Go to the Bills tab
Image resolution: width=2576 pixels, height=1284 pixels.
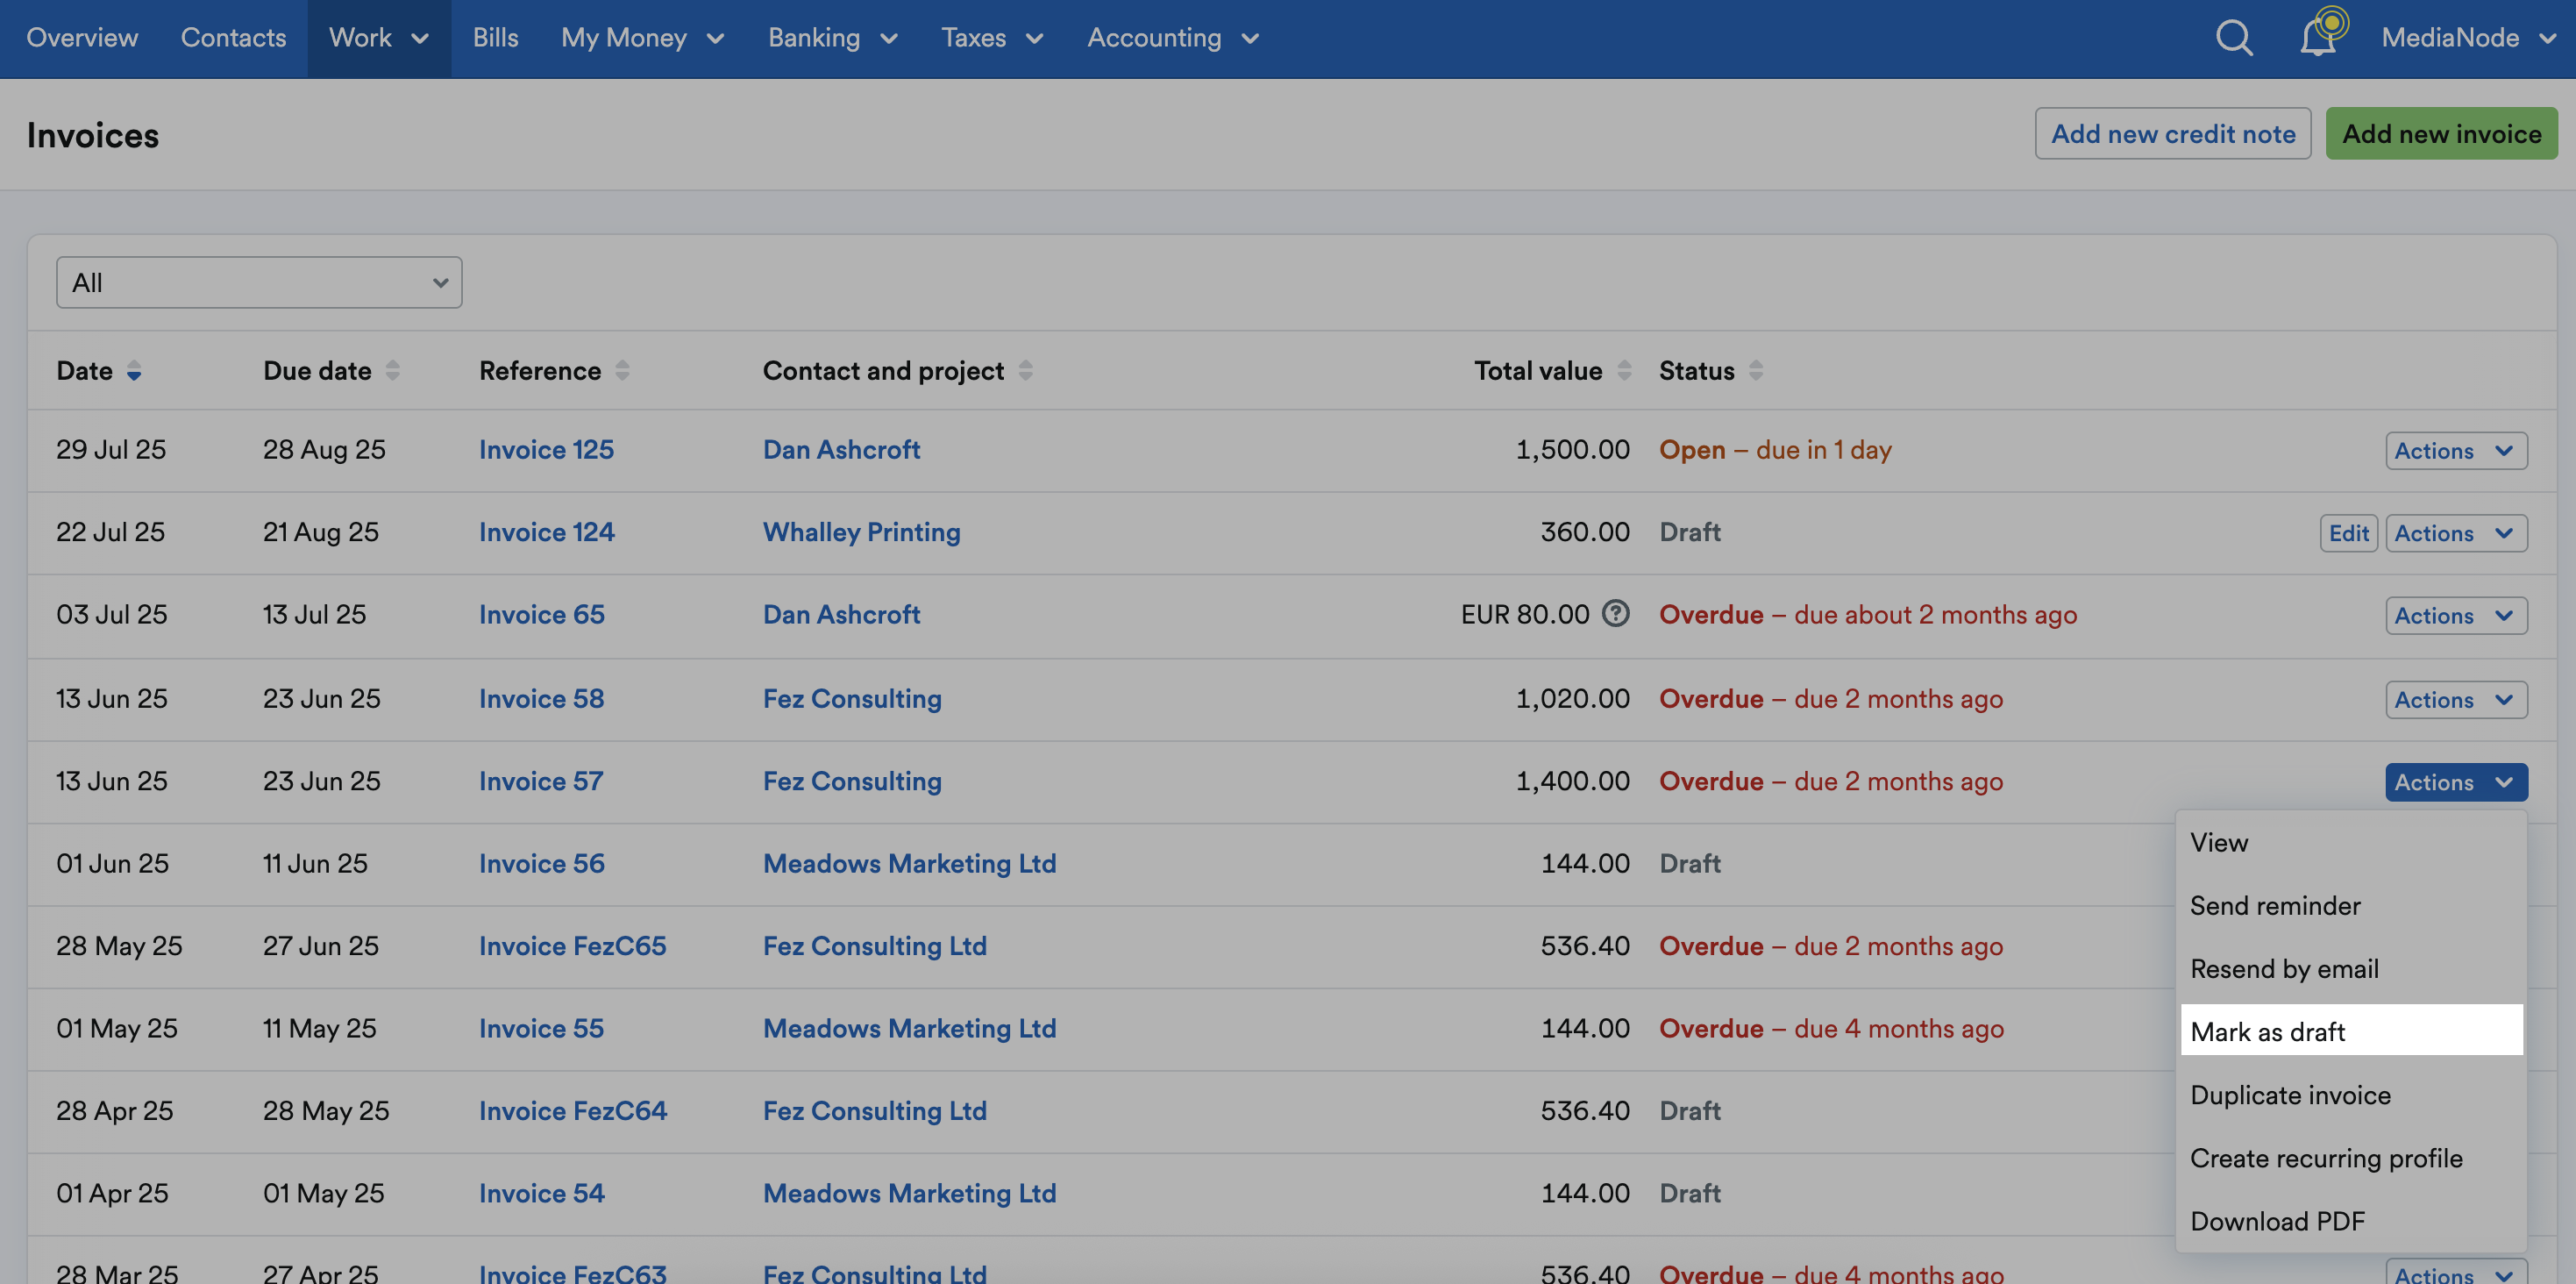click(495, 38)
